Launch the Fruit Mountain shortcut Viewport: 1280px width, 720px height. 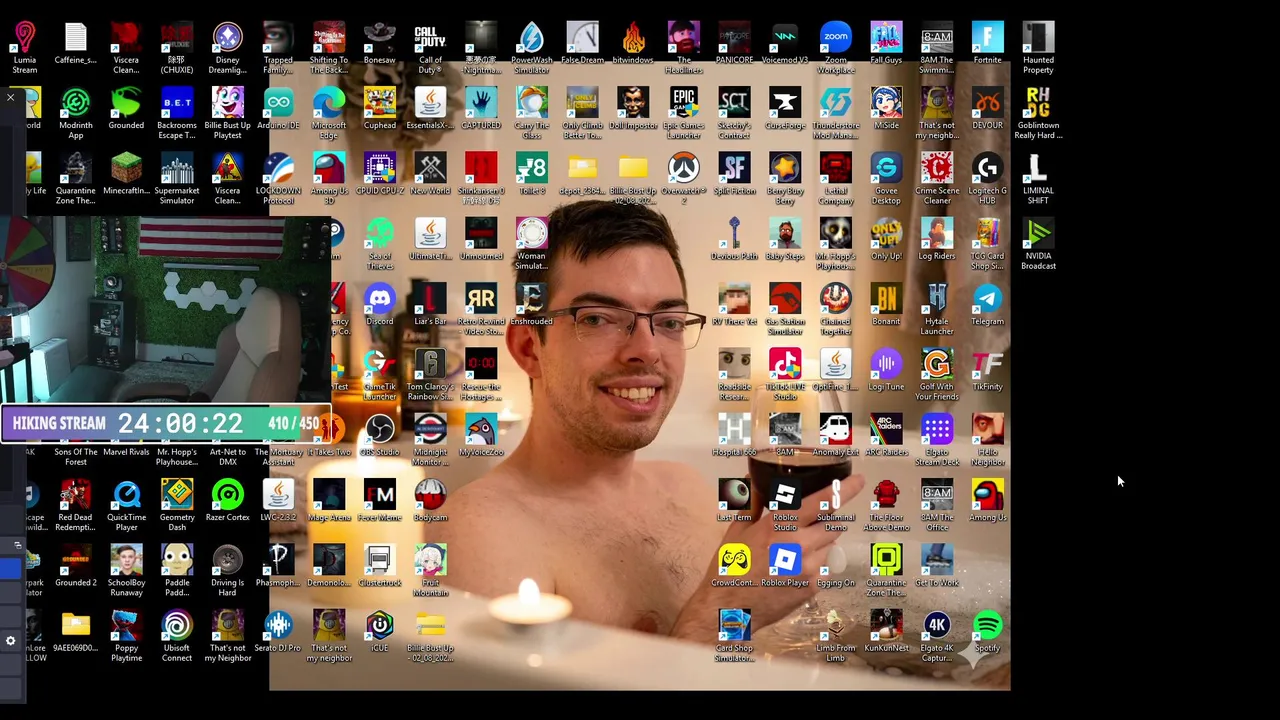[430, 571]
